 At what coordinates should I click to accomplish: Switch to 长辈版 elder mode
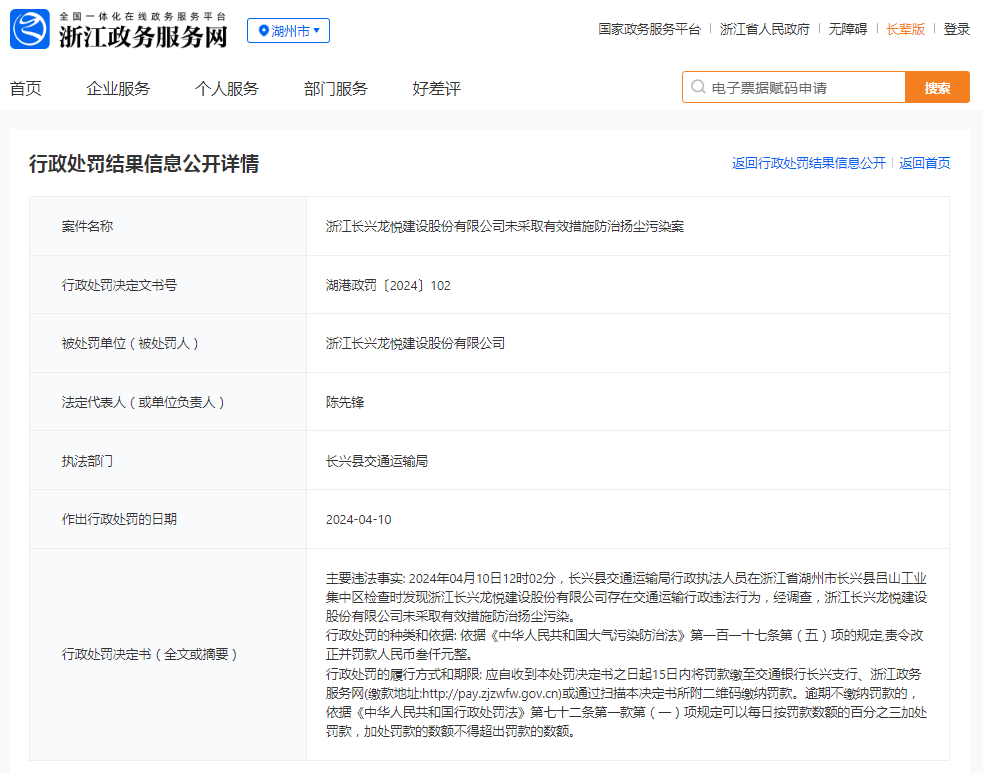(905, 29)
